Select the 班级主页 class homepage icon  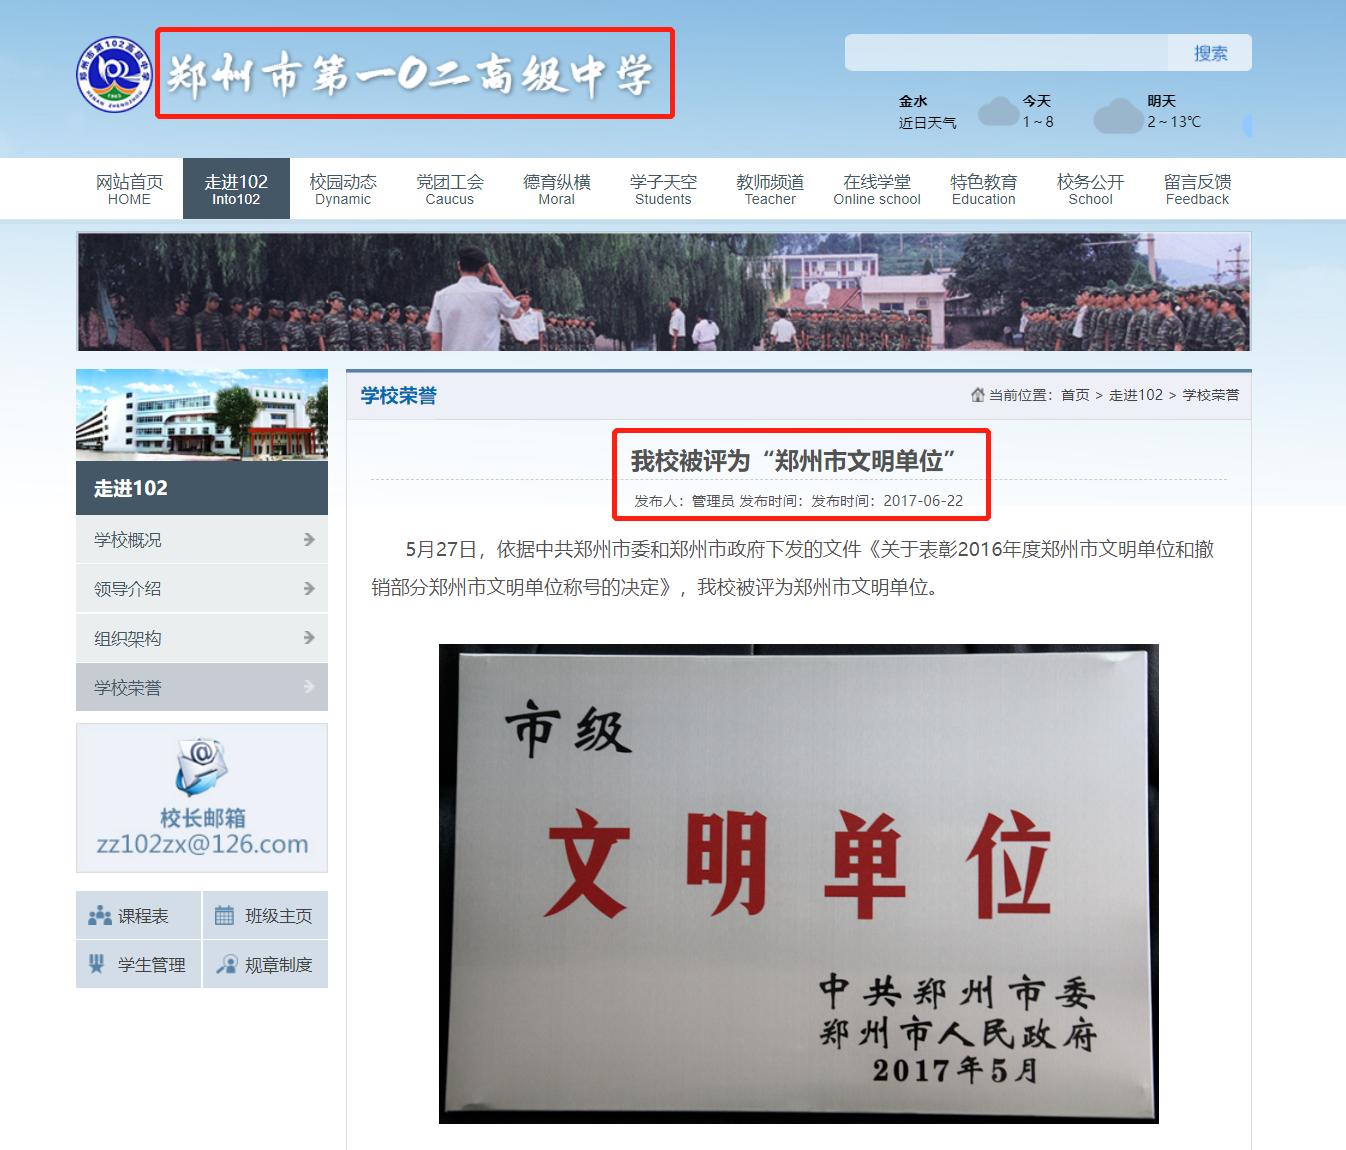click(x=222, y=913)
